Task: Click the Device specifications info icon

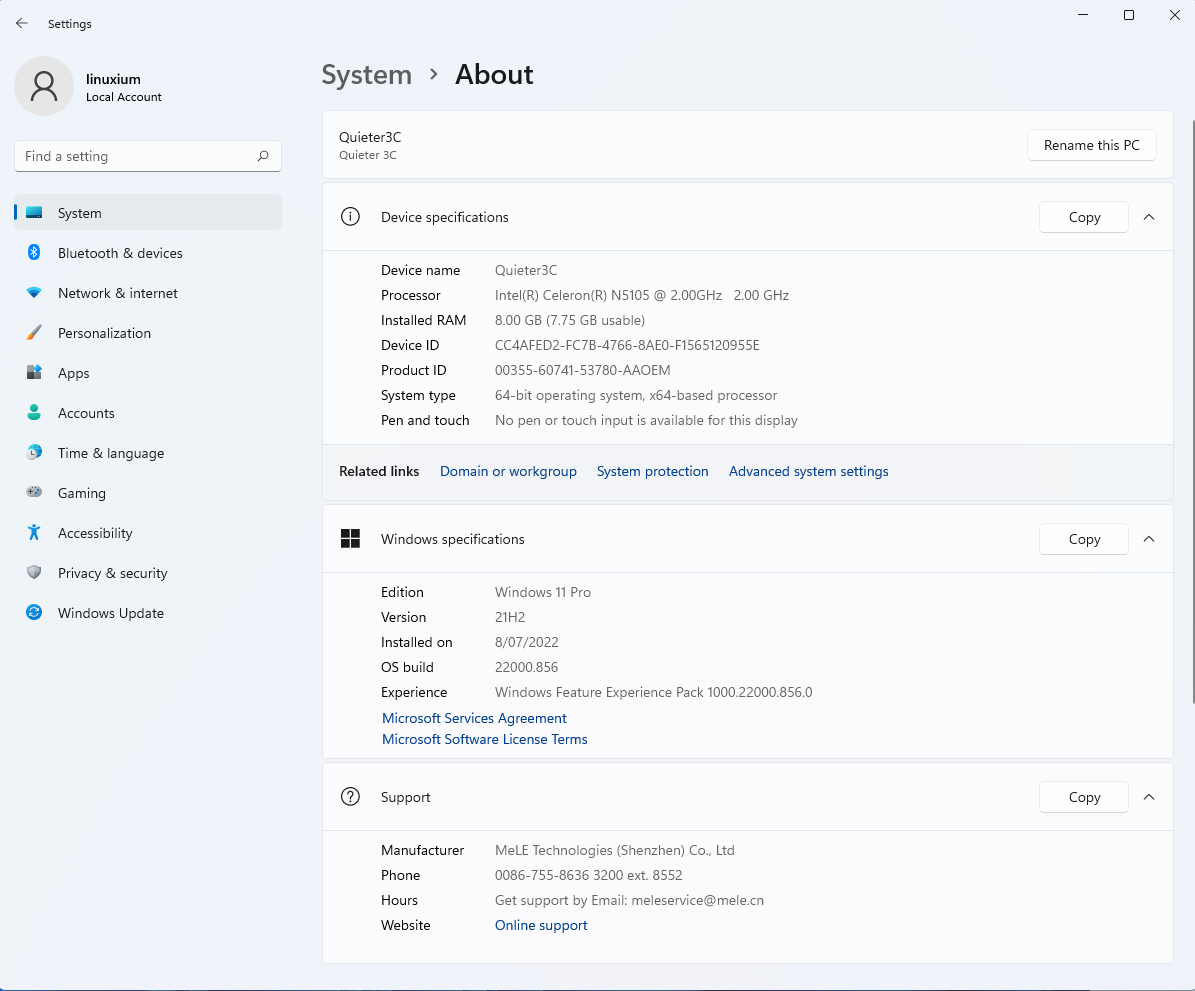Action: pyautogui.click(x=351, y=217)
